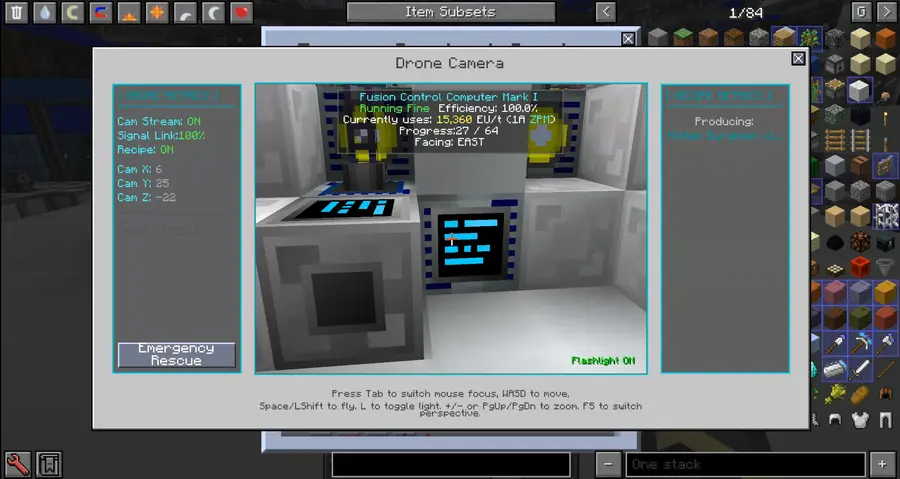
Task: Select the oak planks block item
Action: pos(784,37)
